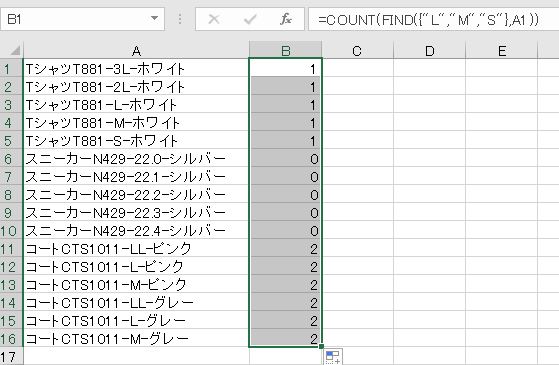Viewport: 559px width, 365px height.
Task: Open Insert Function fx dialog
Action: coord(286,19)
